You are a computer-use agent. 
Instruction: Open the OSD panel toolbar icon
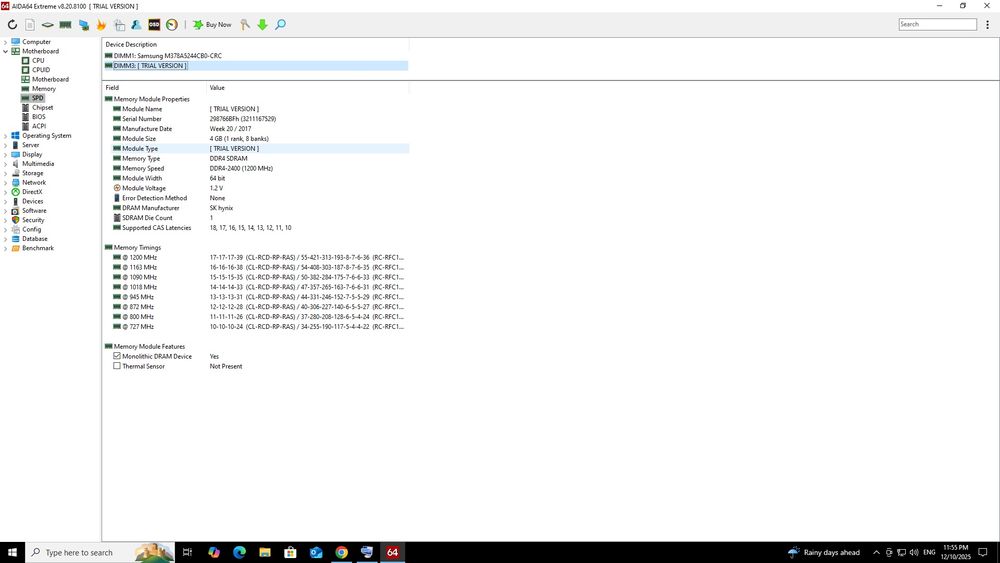[154, 25]
